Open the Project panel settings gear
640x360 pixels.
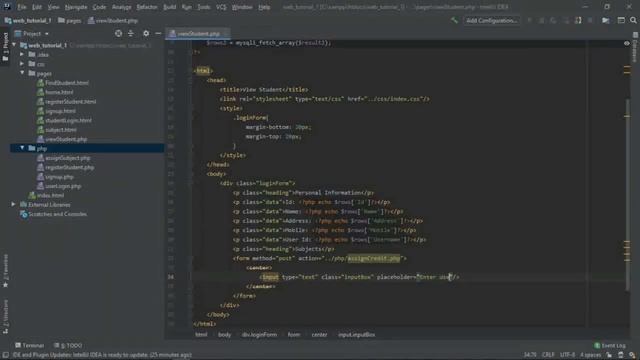146,33
